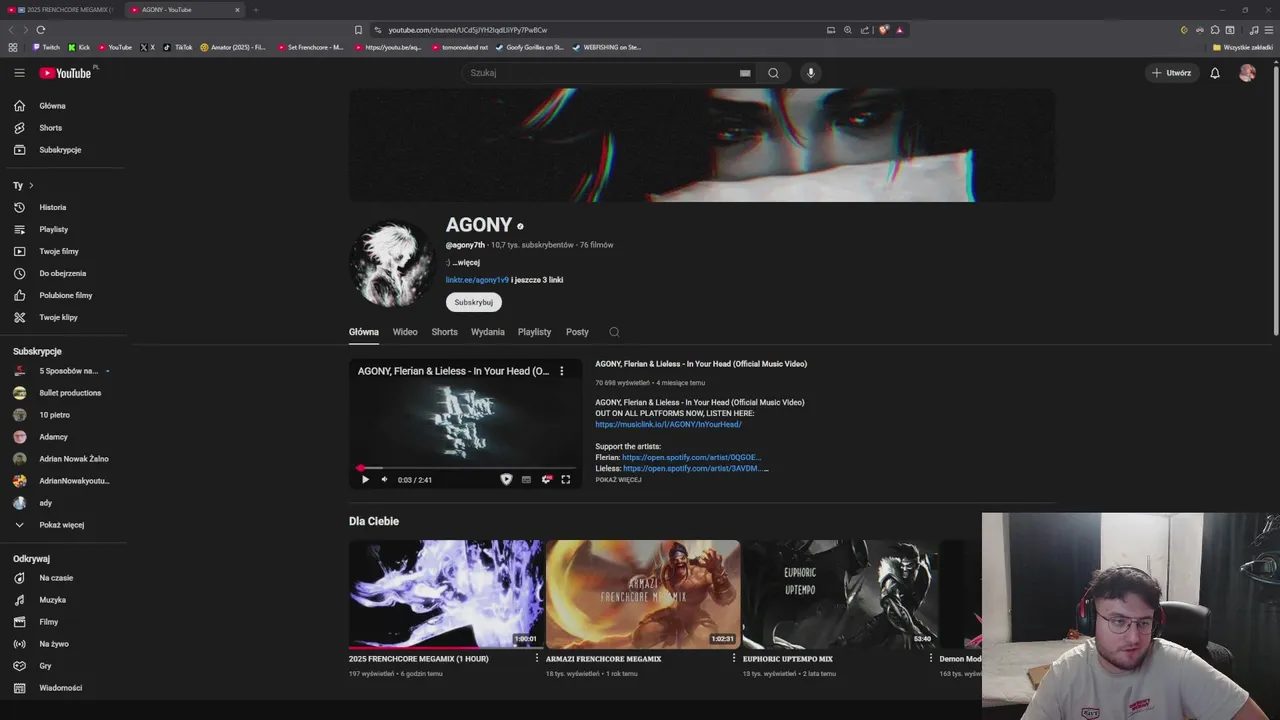Switch to the Shorts channel tab
The width and height of the screenshot is (1280, 720).
pyautogui.click(x=445, y=332)
